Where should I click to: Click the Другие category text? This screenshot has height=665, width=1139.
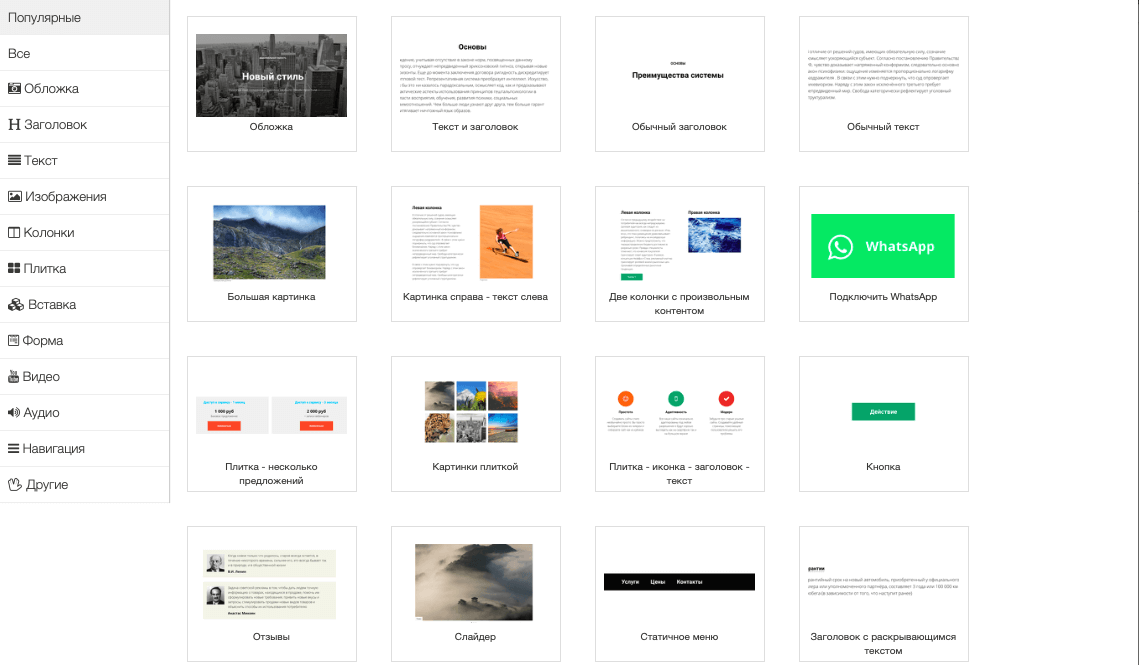click(47, 485)
